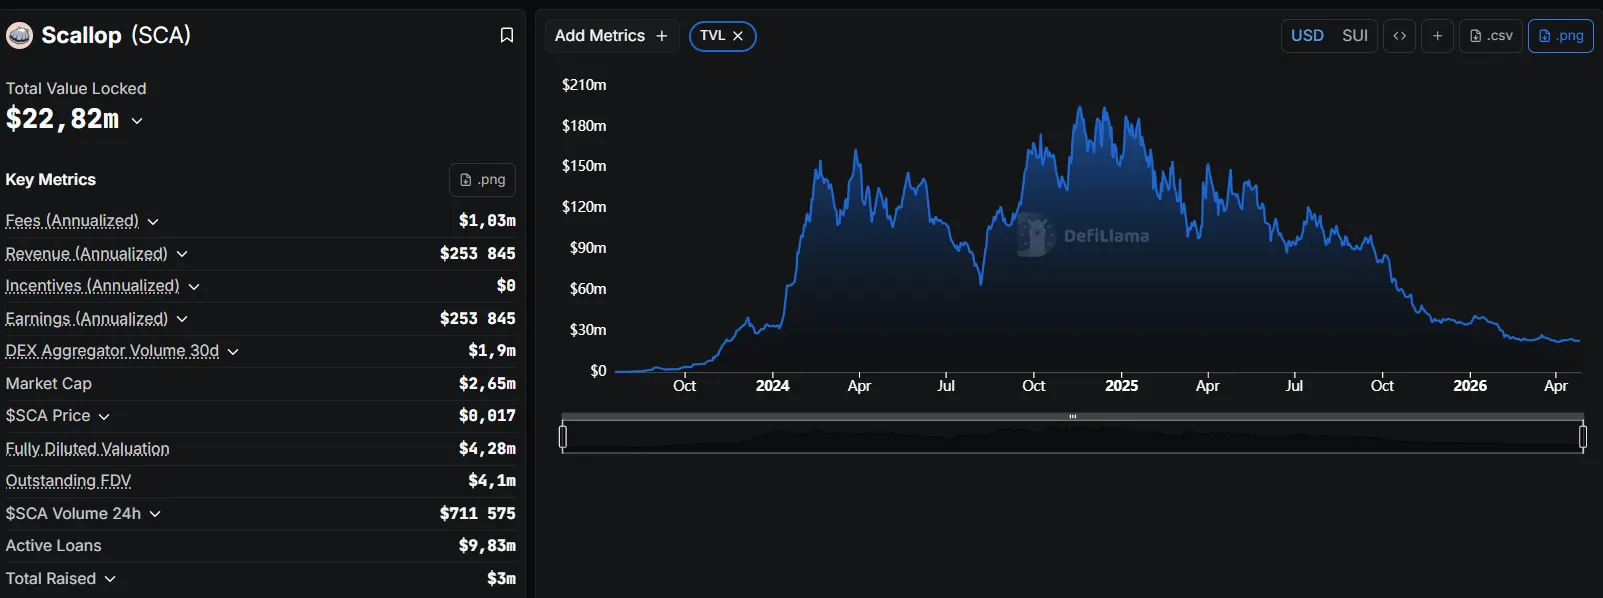1603x598 pixels.
Task: Switch chart denomination to SUI
Action: click(1355, 36)
